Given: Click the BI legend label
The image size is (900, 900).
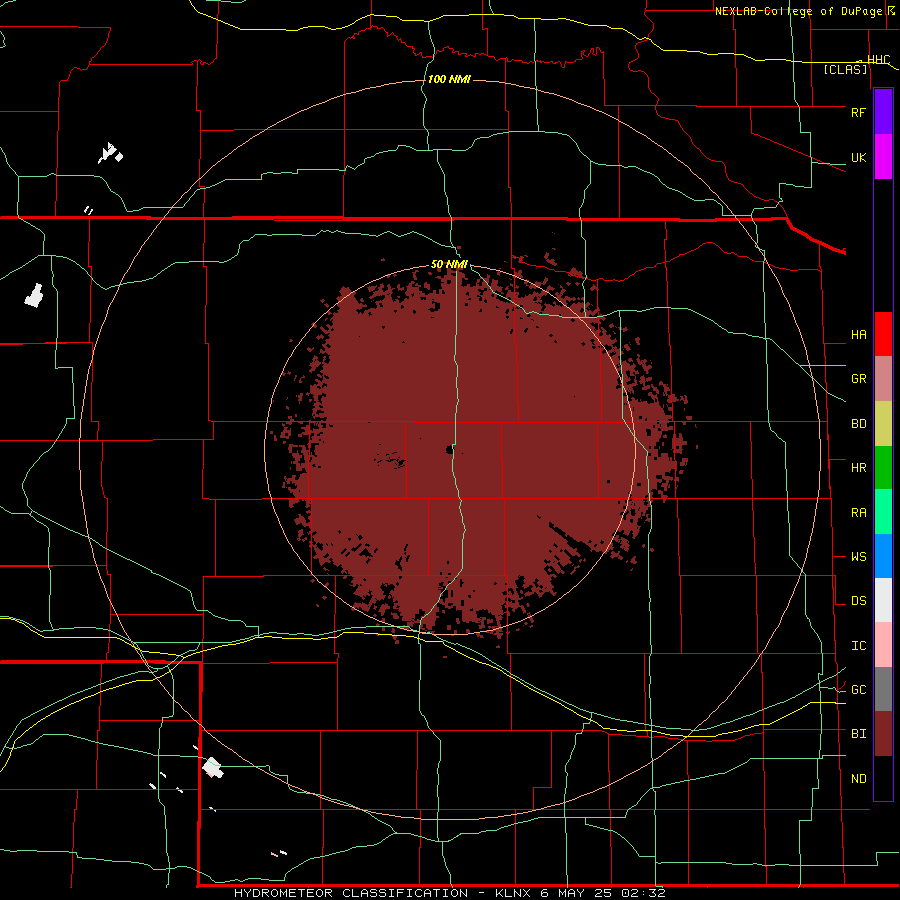Looking at the screenshot, I should (858, 734).
